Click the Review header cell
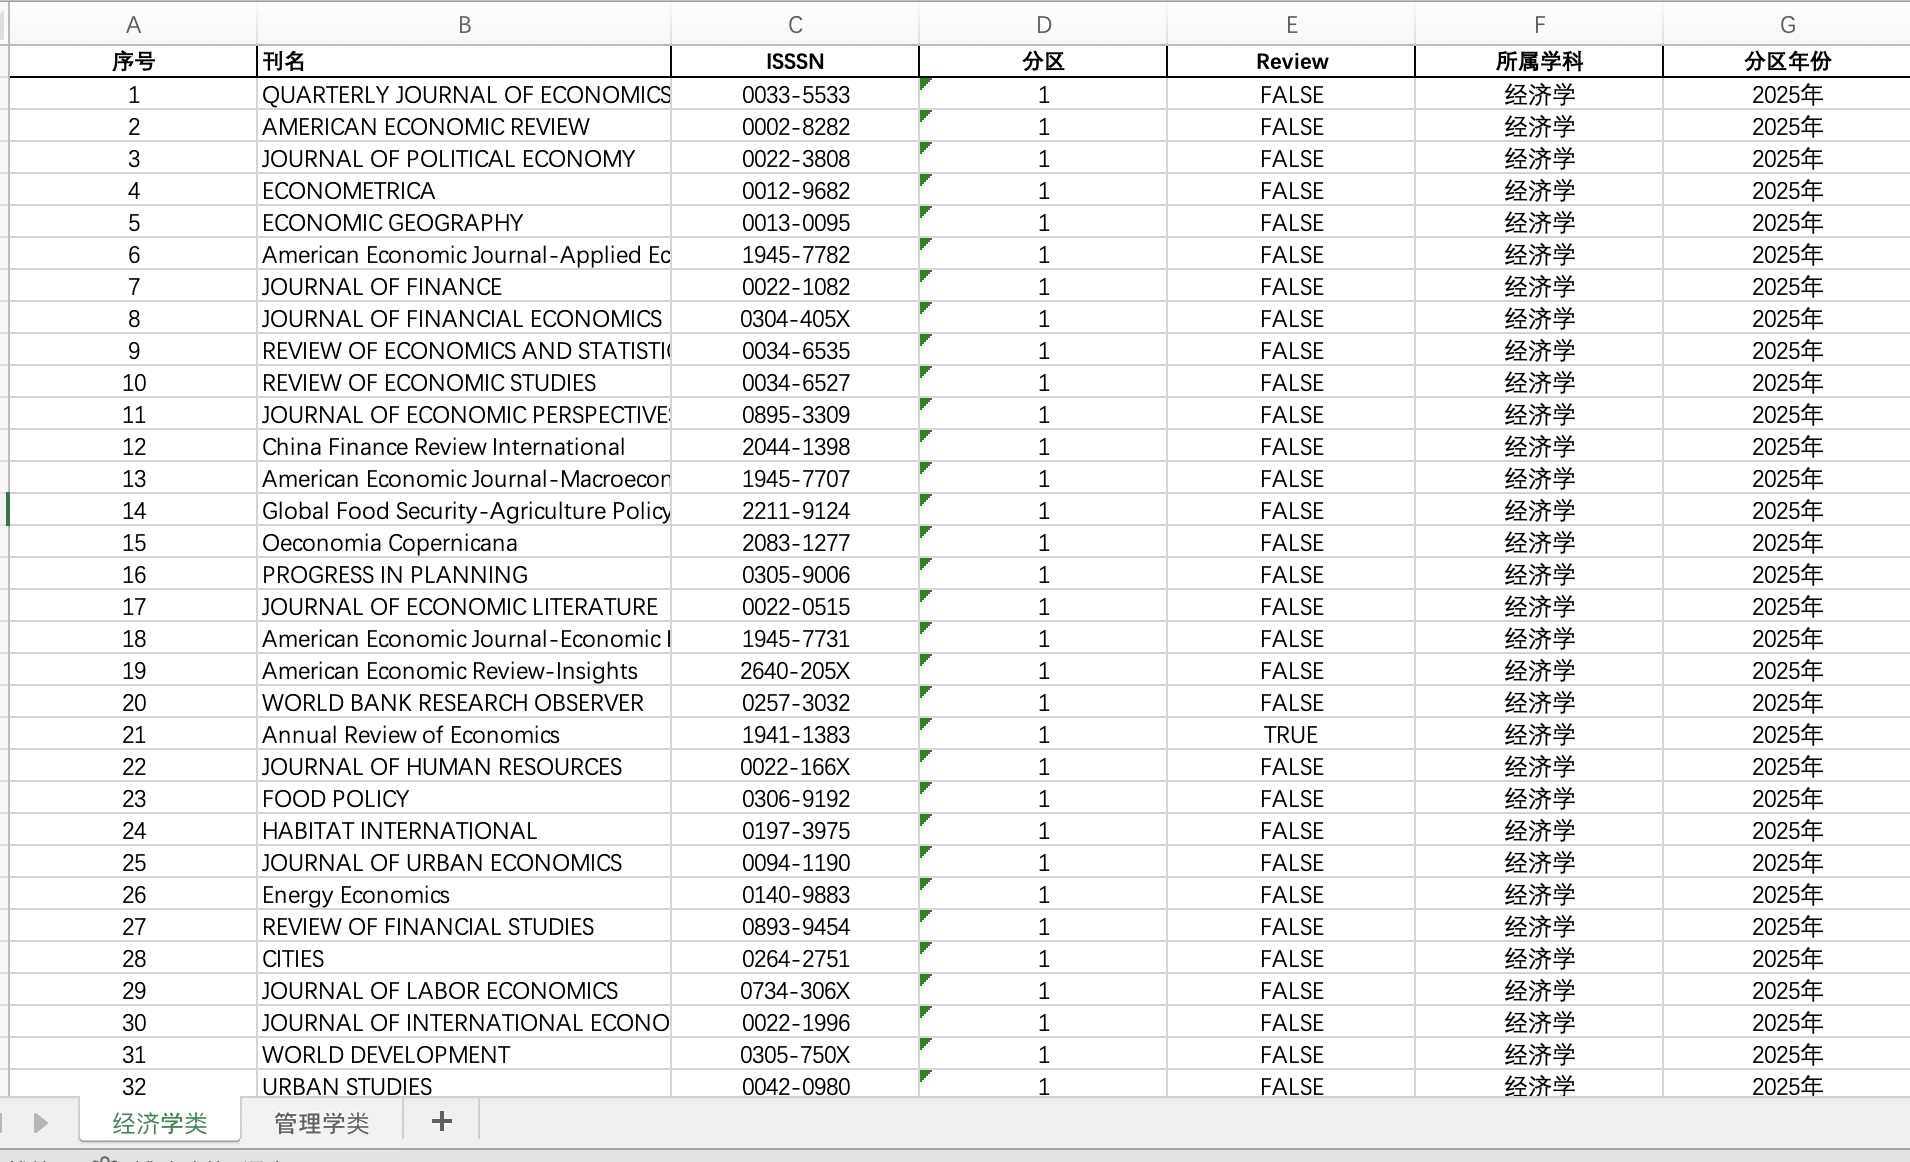1910x1162 pixels. tap(1291, 61)
